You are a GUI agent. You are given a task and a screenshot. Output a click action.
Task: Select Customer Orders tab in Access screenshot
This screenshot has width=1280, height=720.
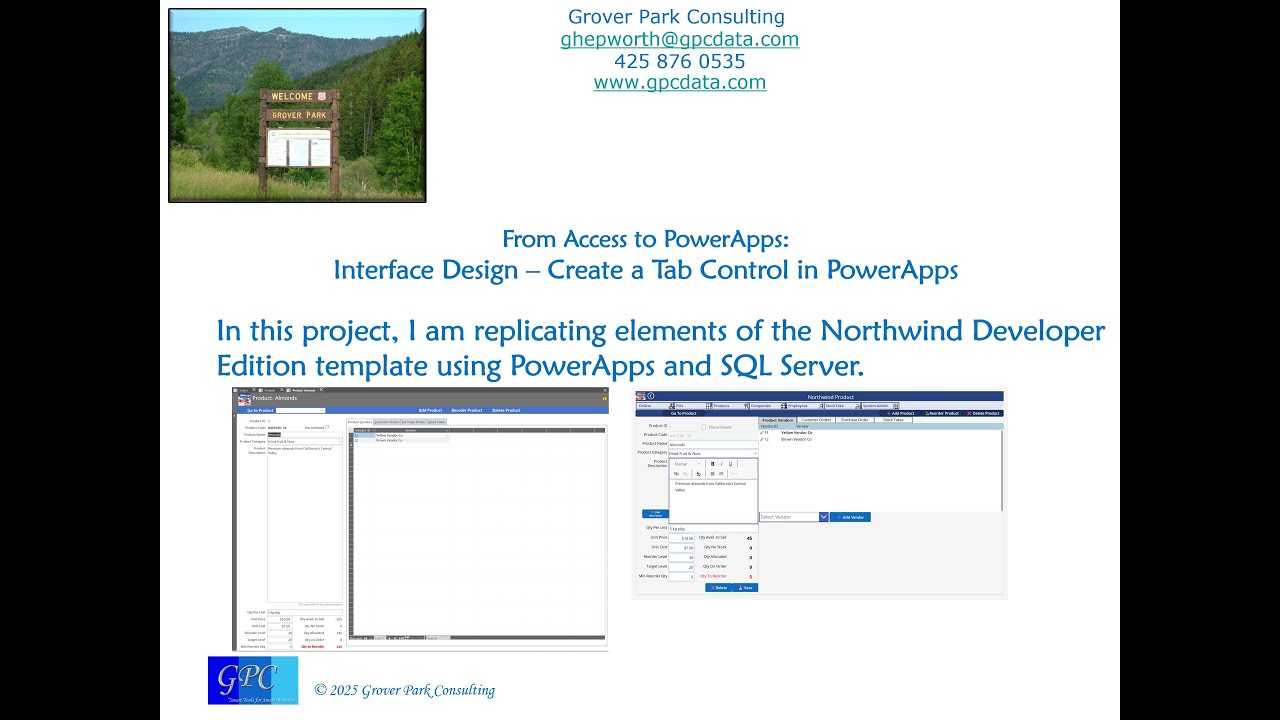pyautogui.click(x=387, y=422)
